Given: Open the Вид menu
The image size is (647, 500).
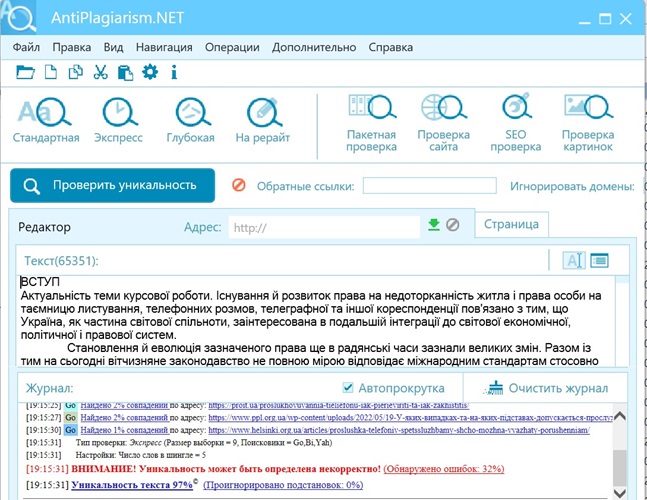Looking at the screenshot, I should tap(113, 47).
